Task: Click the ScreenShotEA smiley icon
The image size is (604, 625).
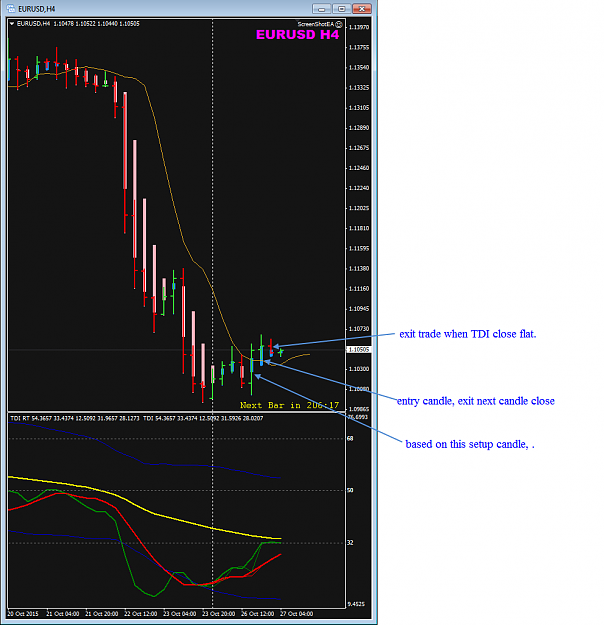Action: click(339, 24)
